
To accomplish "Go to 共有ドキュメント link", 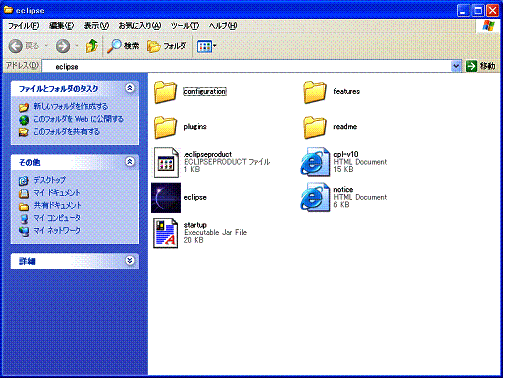I will [x=57, y=205].
